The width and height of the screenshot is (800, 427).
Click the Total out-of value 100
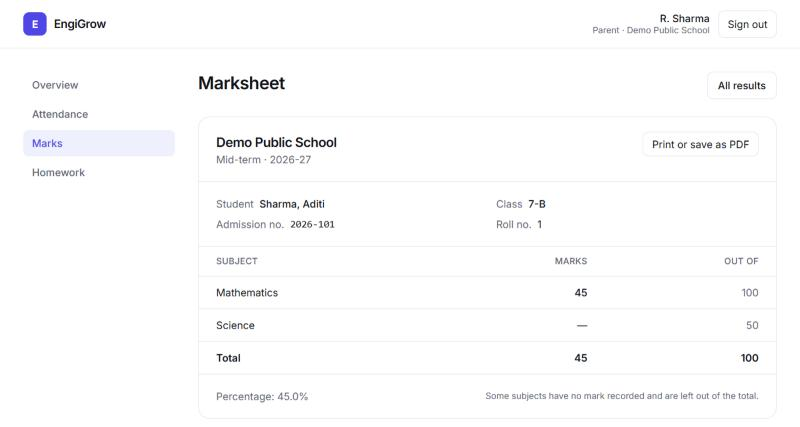(x=749, y=358)
